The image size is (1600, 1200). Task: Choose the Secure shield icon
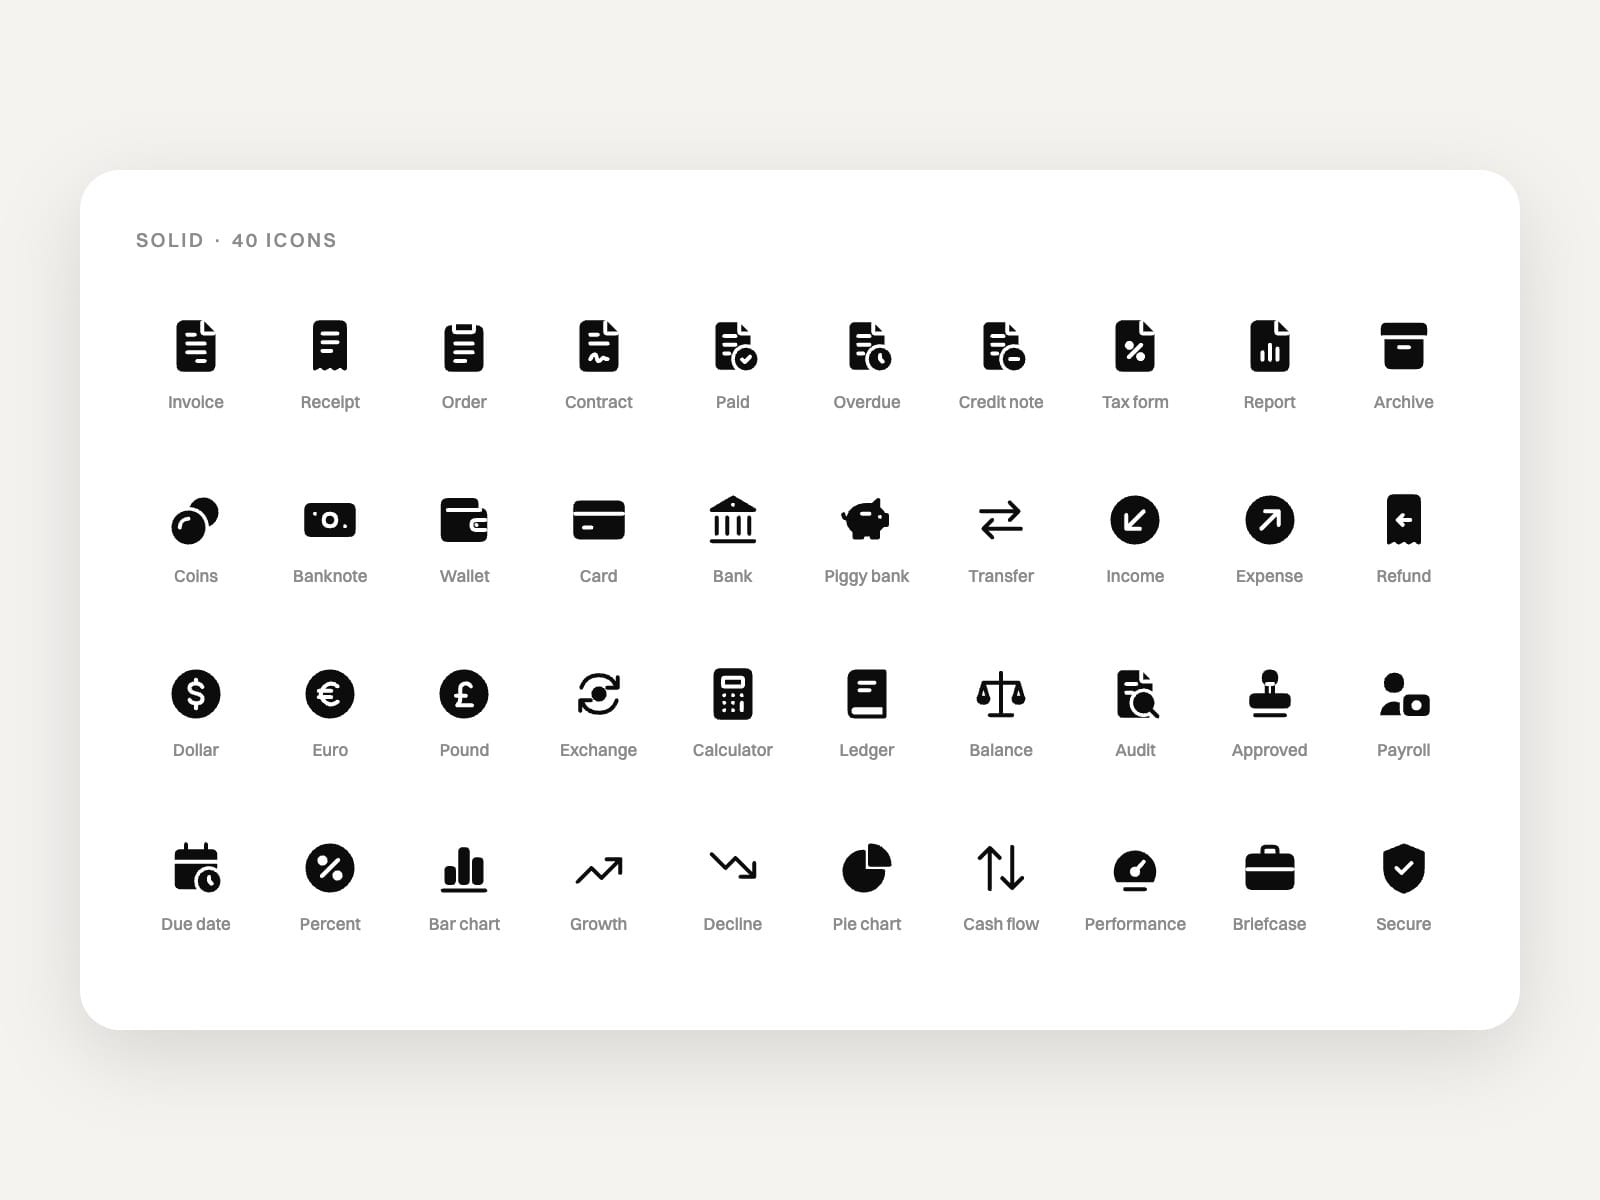point(1404,868)
